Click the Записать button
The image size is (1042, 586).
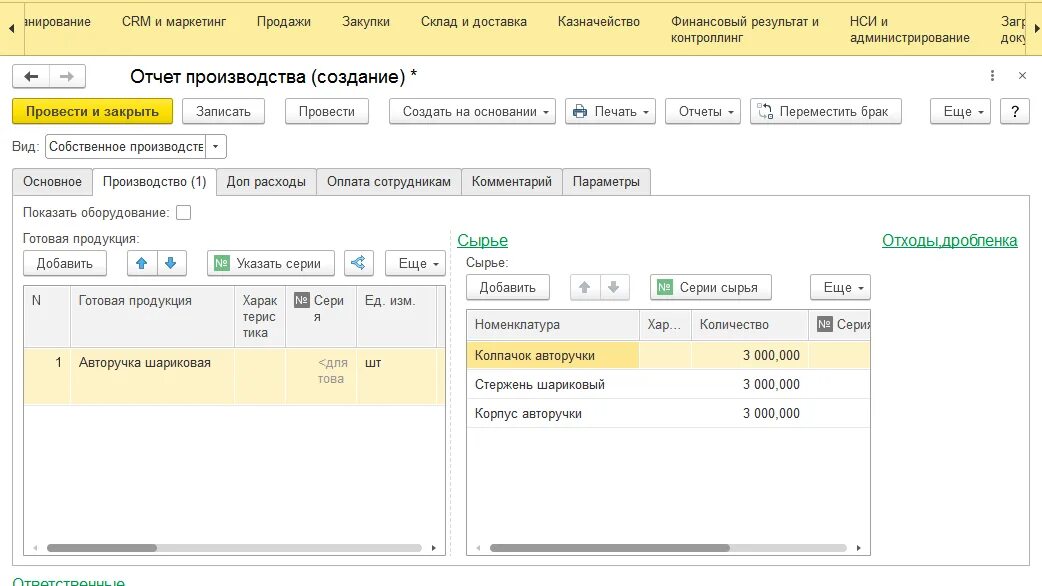(223, 112)
